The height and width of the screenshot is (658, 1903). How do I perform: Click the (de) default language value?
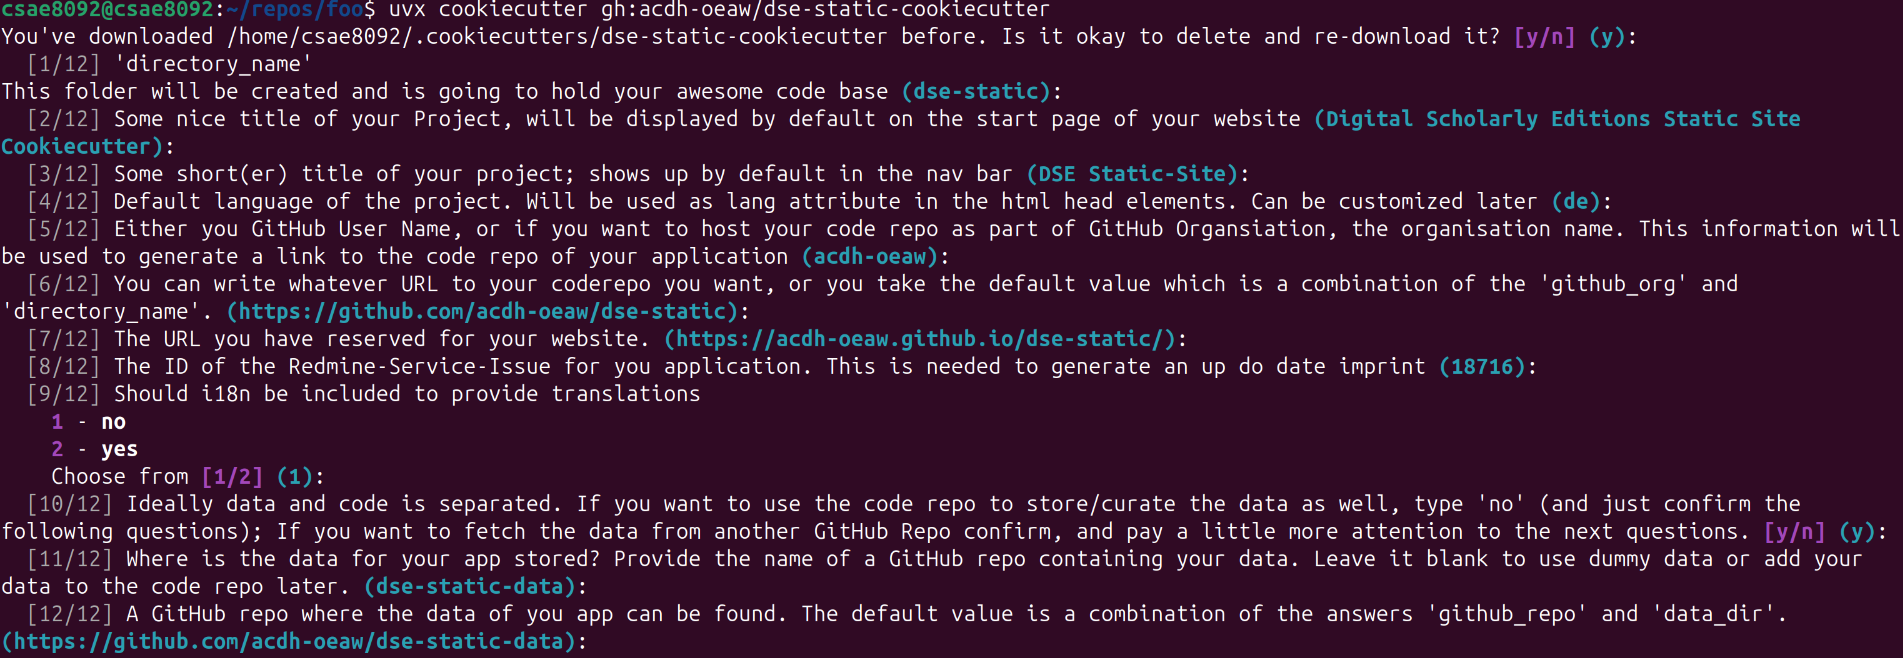point(1576,202)
